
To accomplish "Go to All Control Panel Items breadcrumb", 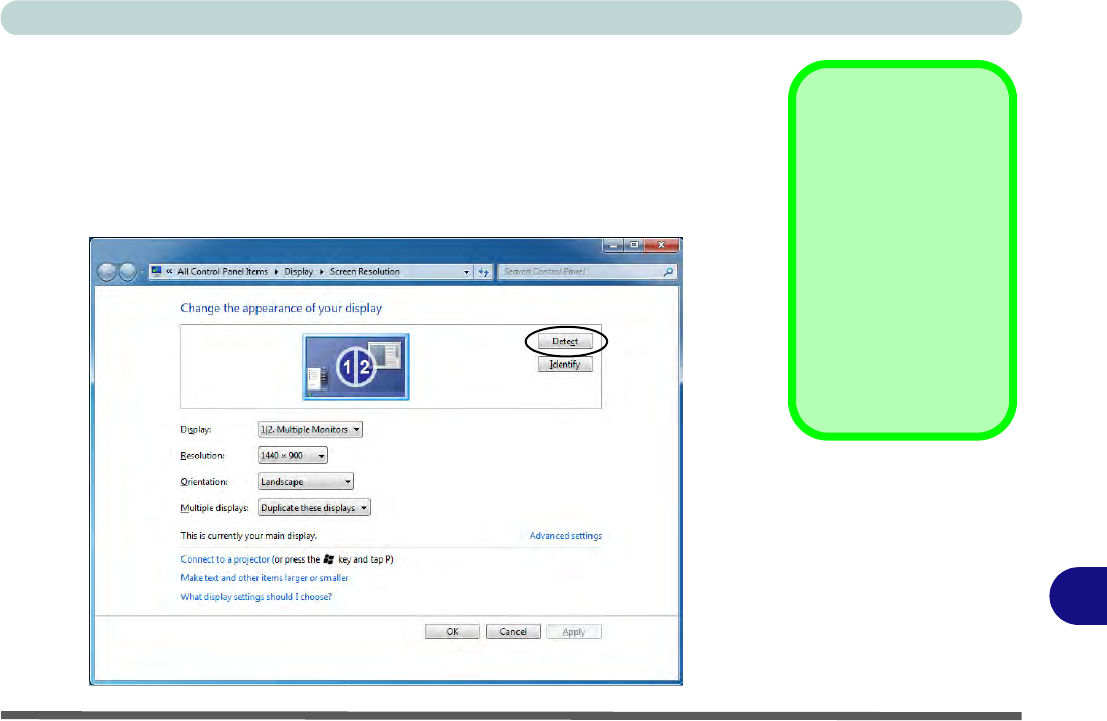I will pos(222,272).
